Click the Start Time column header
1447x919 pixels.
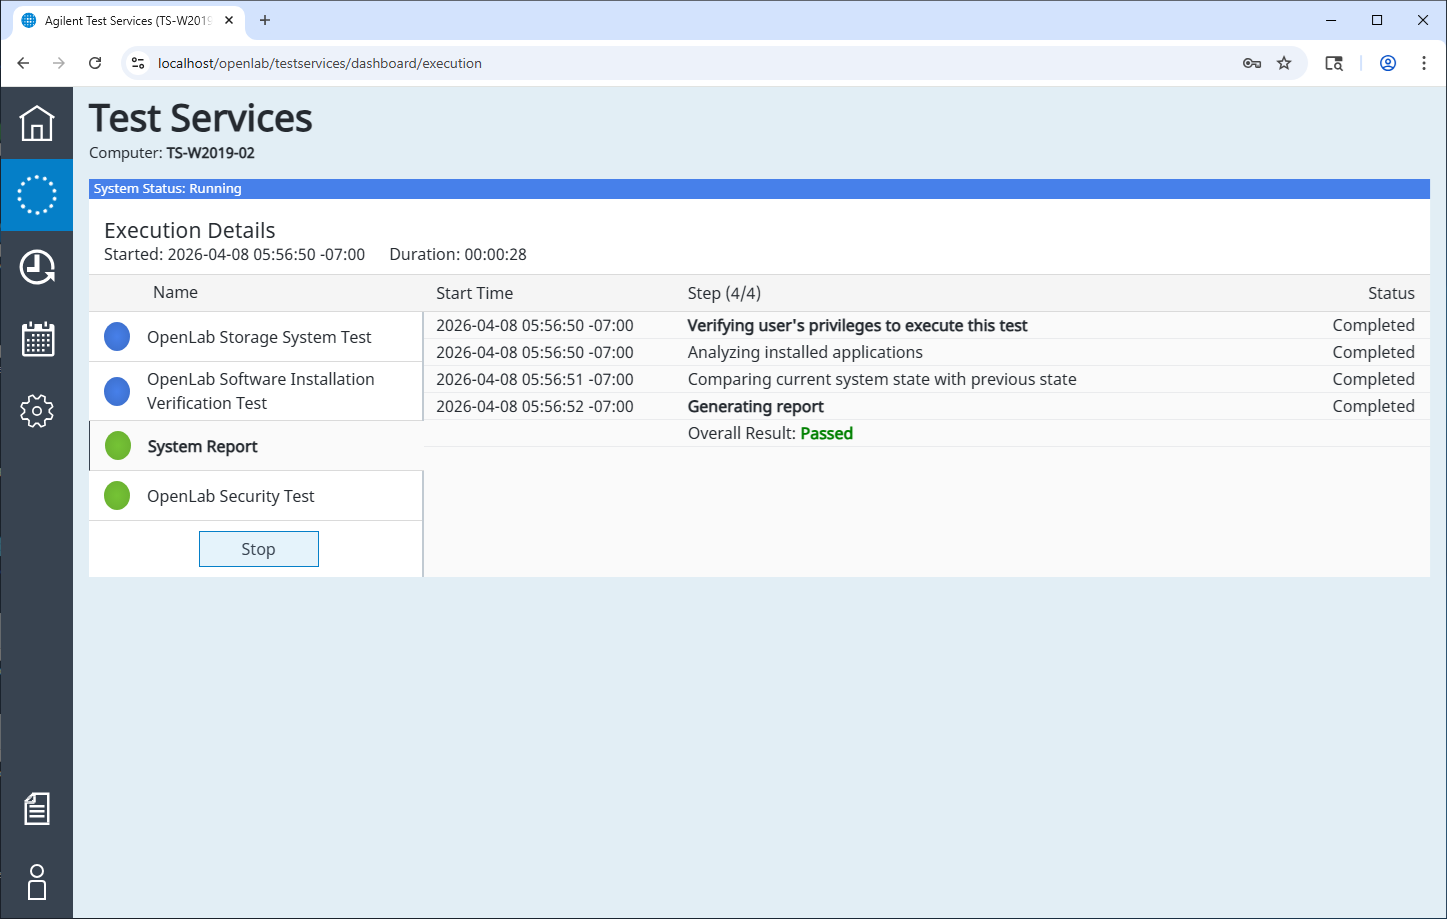coord(474,293)
